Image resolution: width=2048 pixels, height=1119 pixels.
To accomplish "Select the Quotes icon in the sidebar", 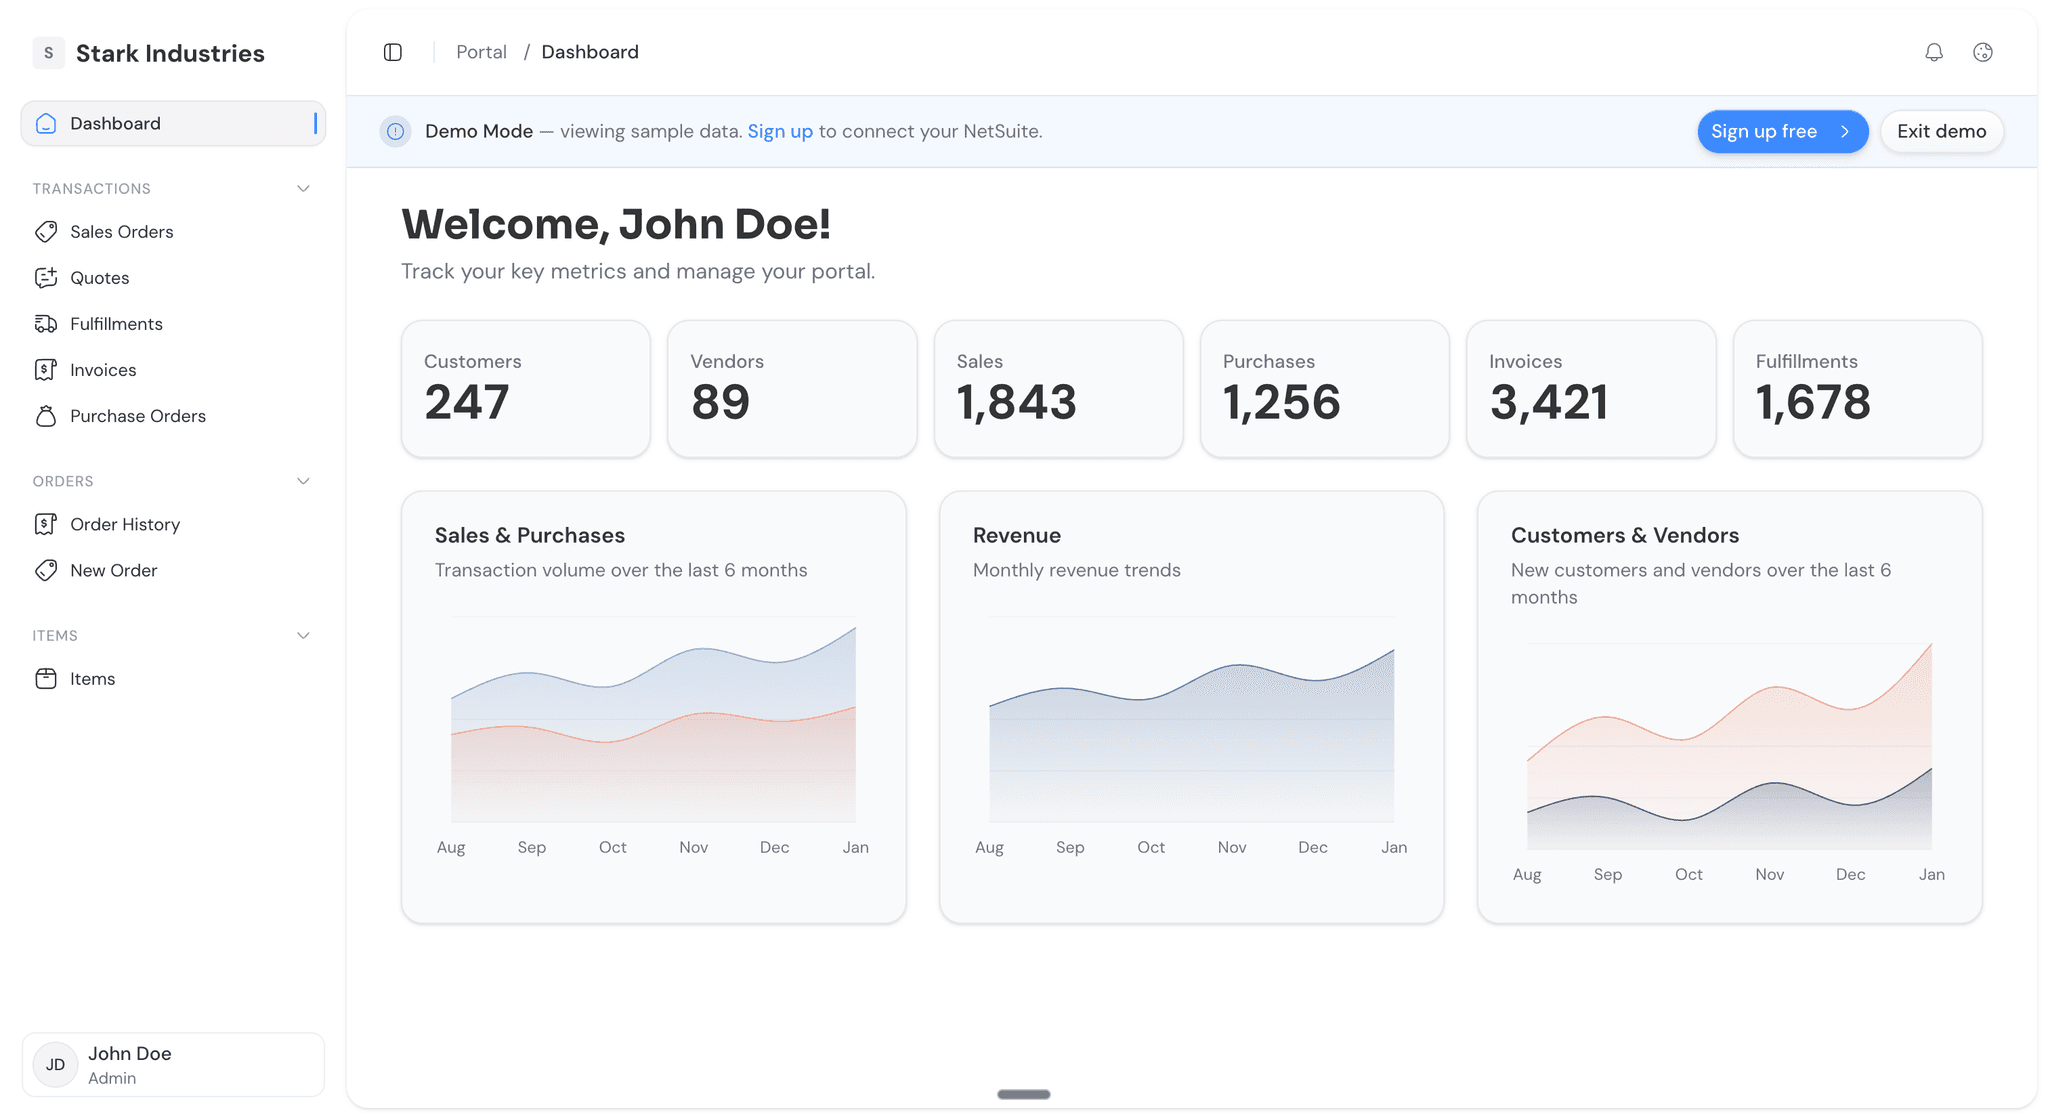I will pyautogui.click(x=46, y=277).
